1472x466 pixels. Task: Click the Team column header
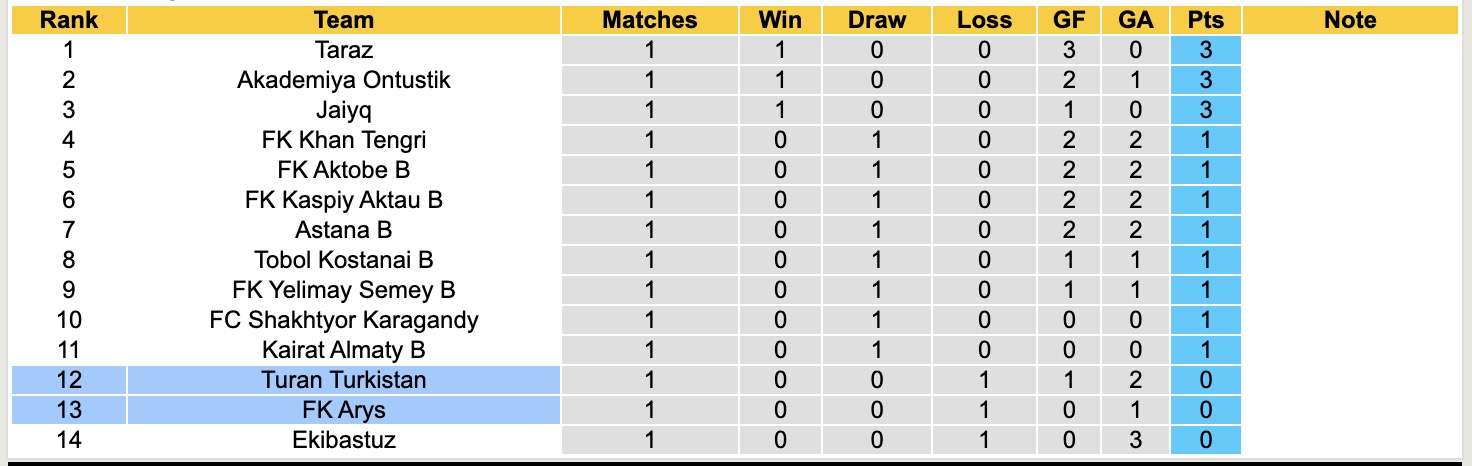tap(343, 20)
